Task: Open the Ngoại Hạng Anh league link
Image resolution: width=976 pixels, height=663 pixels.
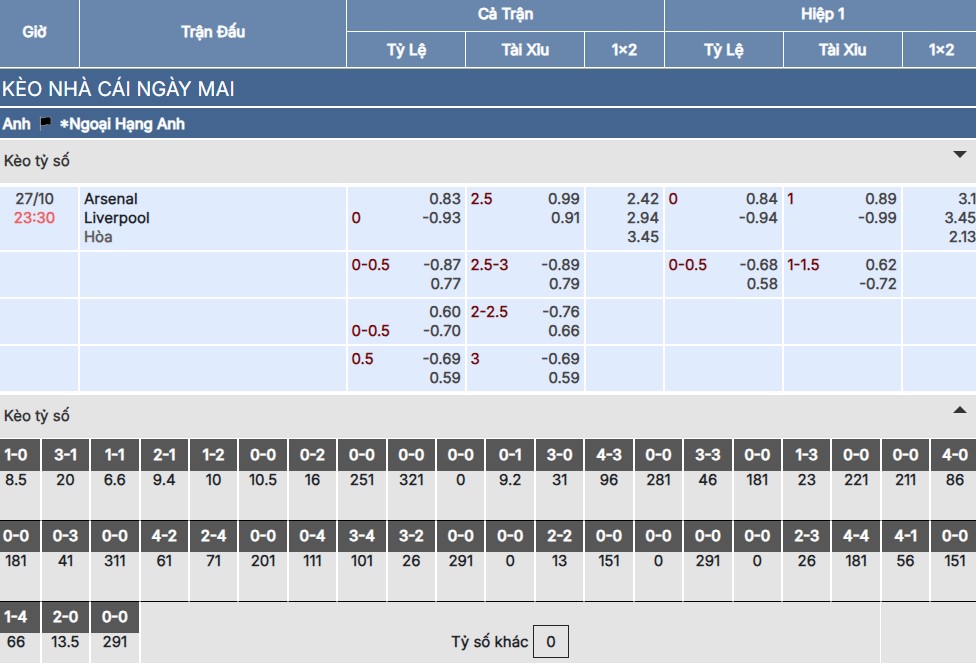Action: (126, 124)
